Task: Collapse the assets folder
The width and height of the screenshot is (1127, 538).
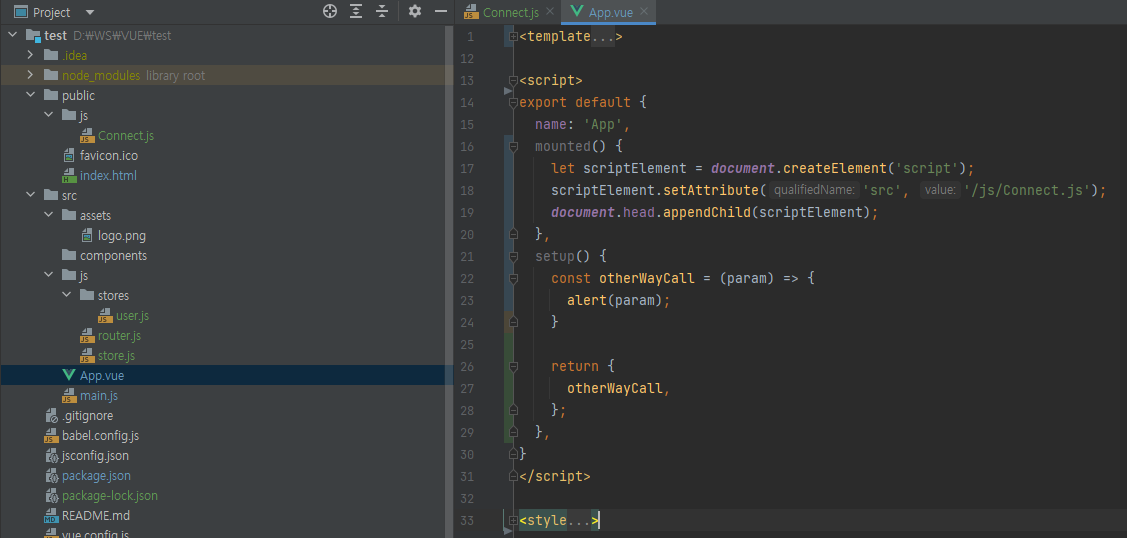Action: click(48, 215)
